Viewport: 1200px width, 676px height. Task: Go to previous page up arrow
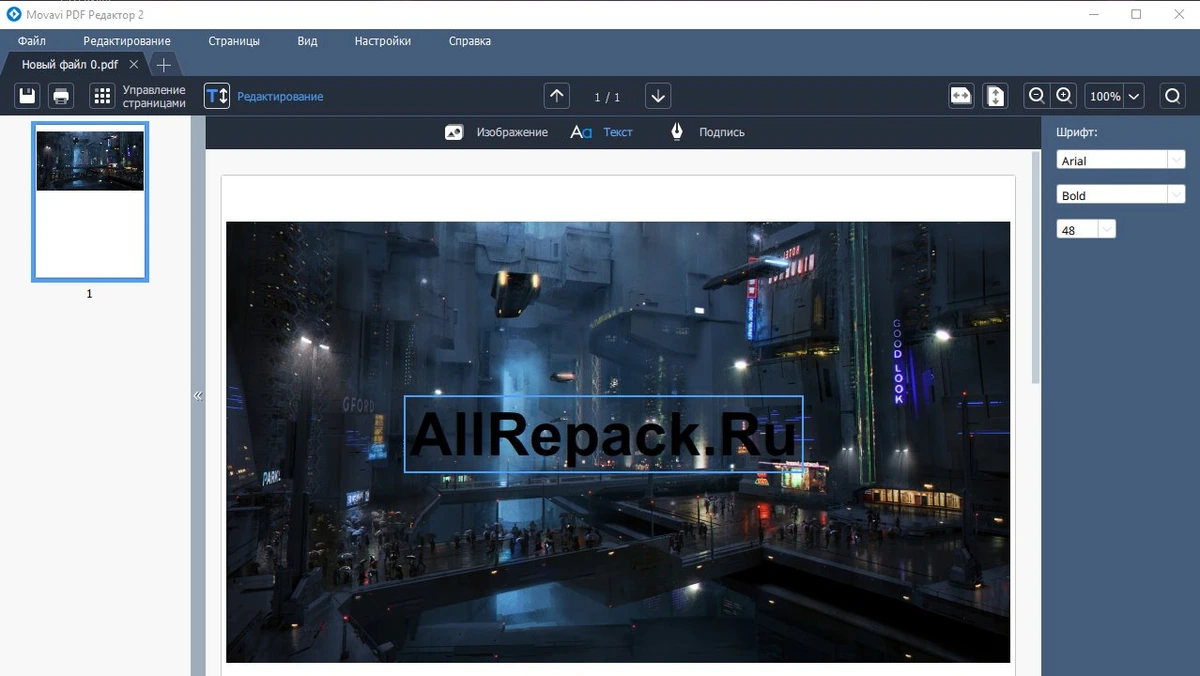coord(557,96)
